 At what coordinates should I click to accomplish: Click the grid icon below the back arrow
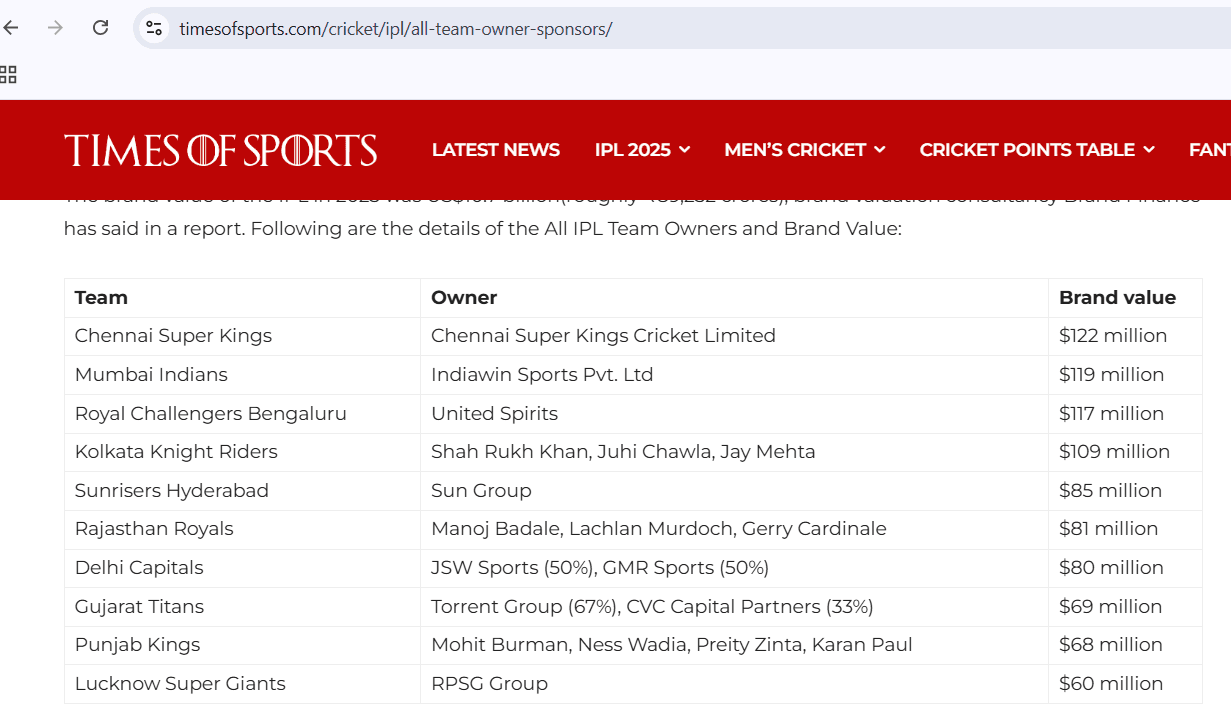click(9, 74)
